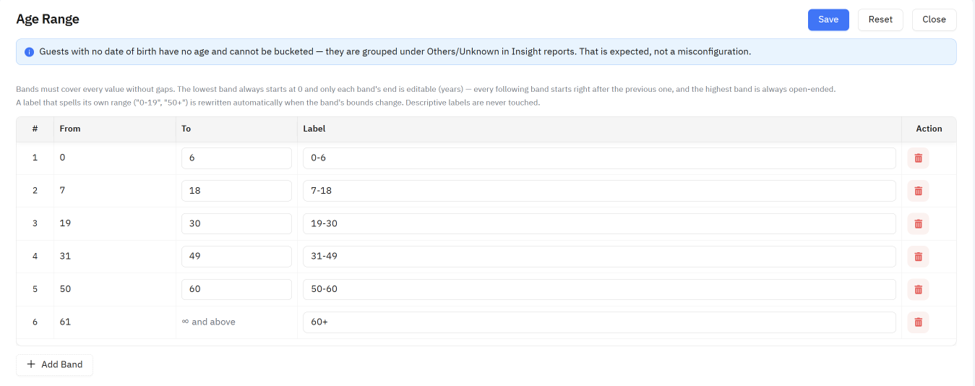Click the blue info icon in the notice
The image size is (975, 386).
[x=29, y=52]
